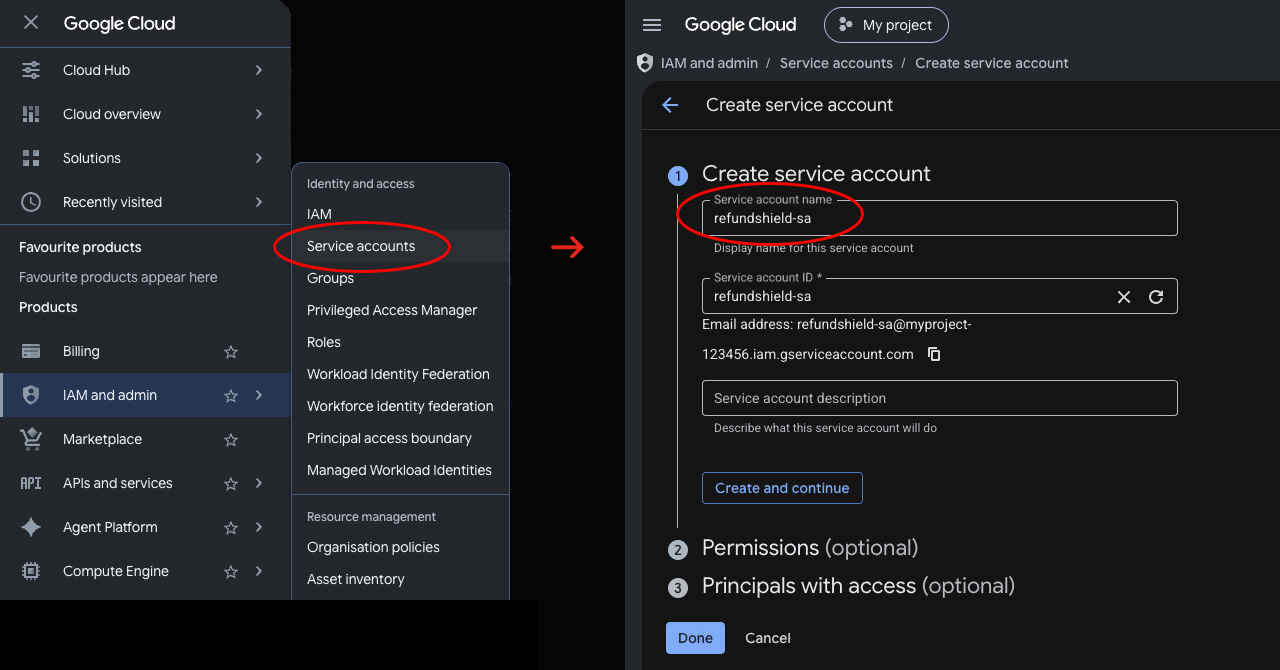Click the Service account name field
The height and width of the screenshot is (670, 1280).
940,218
